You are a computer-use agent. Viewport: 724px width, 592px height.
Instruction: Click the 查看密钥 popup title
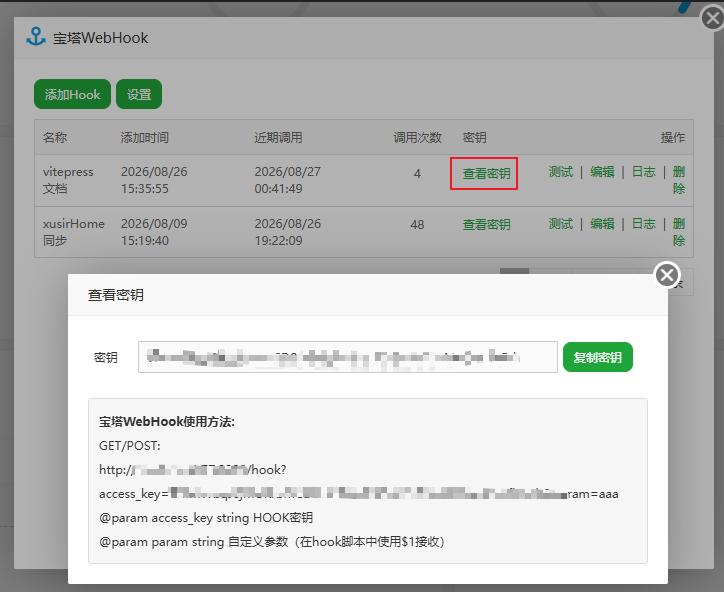(116, 295)
